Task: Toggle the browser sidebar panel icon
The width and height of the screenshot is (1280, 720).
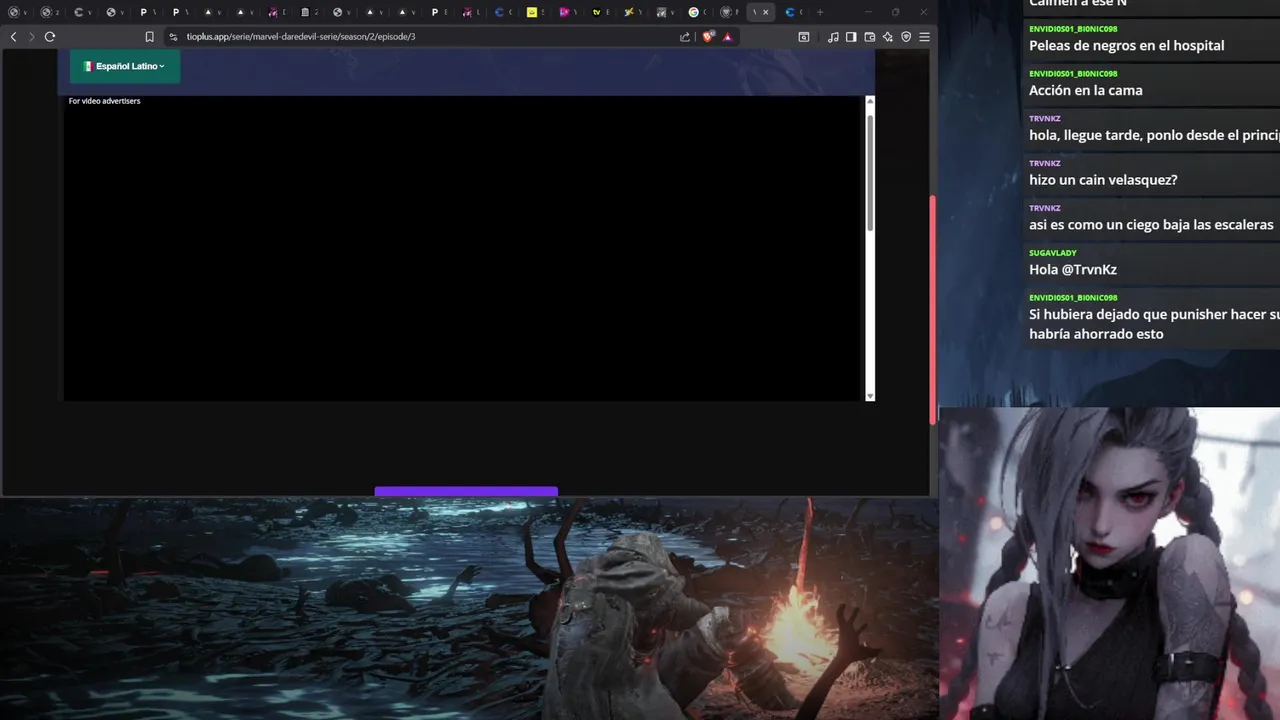Action: point(851,37)
